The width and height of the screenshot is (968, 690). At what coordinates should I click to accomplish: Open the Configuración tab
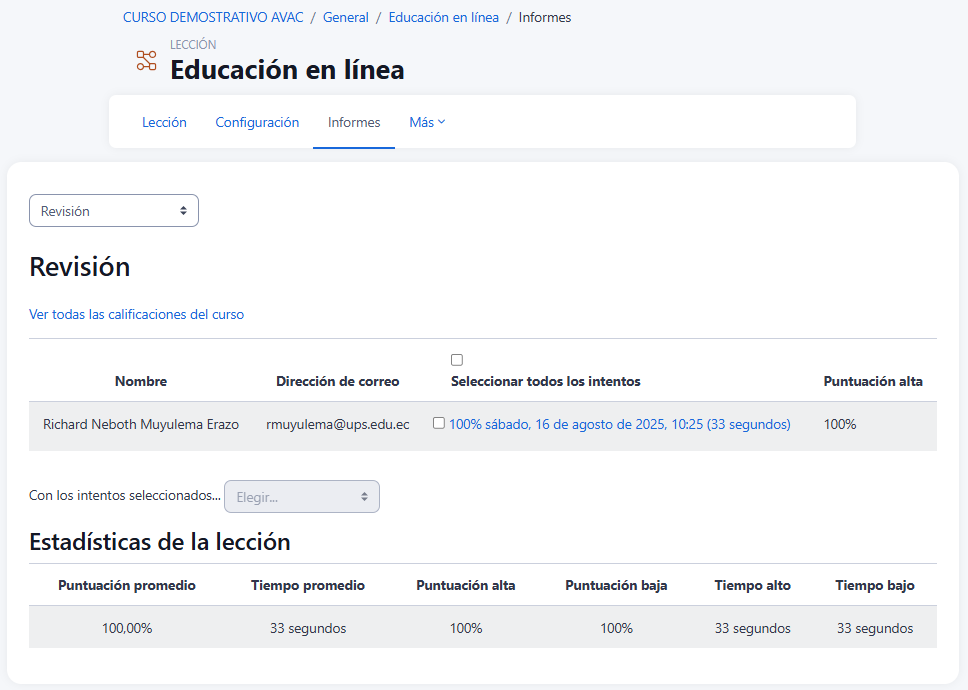click(257, 122)
